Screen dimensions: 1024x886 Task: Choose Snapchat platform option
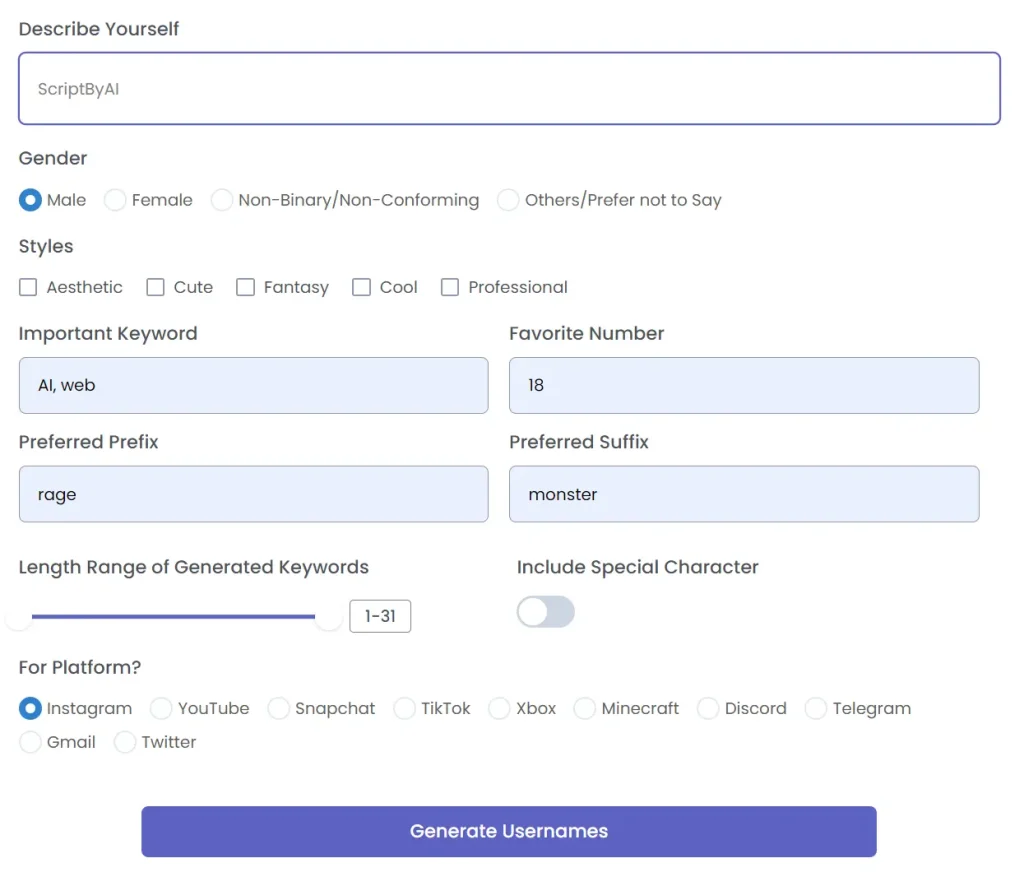coord(279,708)
